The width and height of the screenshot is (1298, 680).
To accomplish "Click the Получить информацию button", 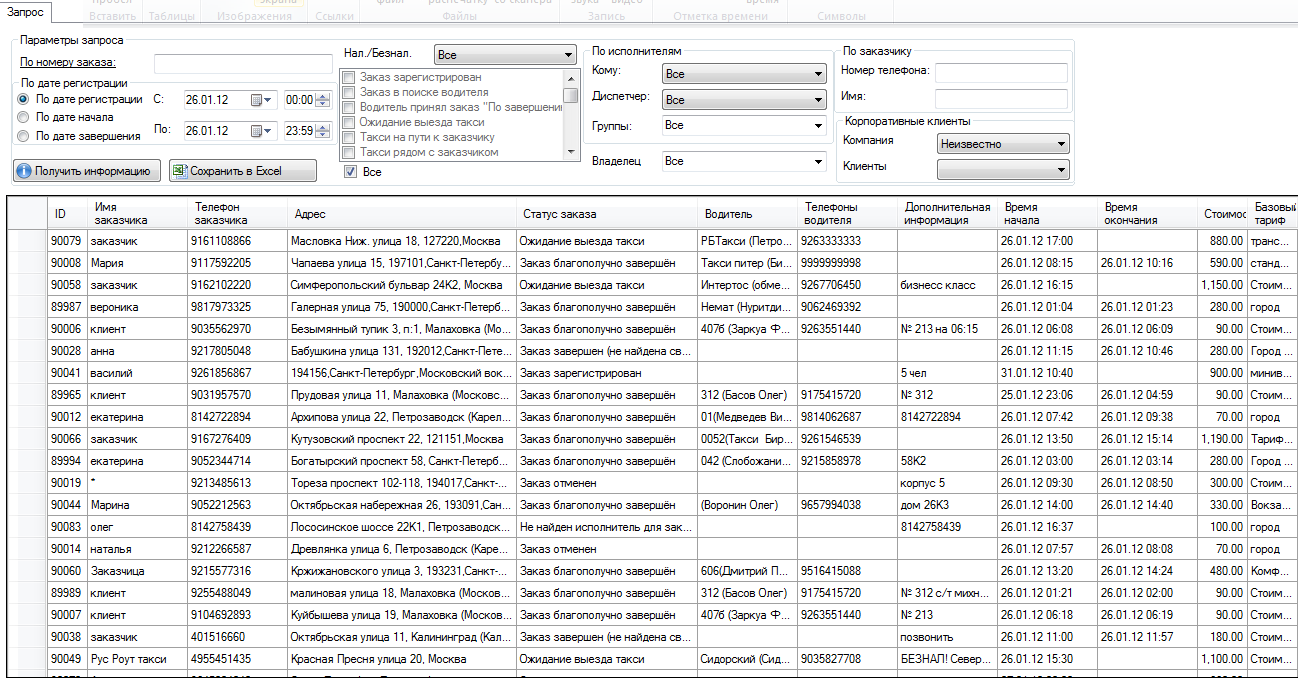I will coord(86,171).
